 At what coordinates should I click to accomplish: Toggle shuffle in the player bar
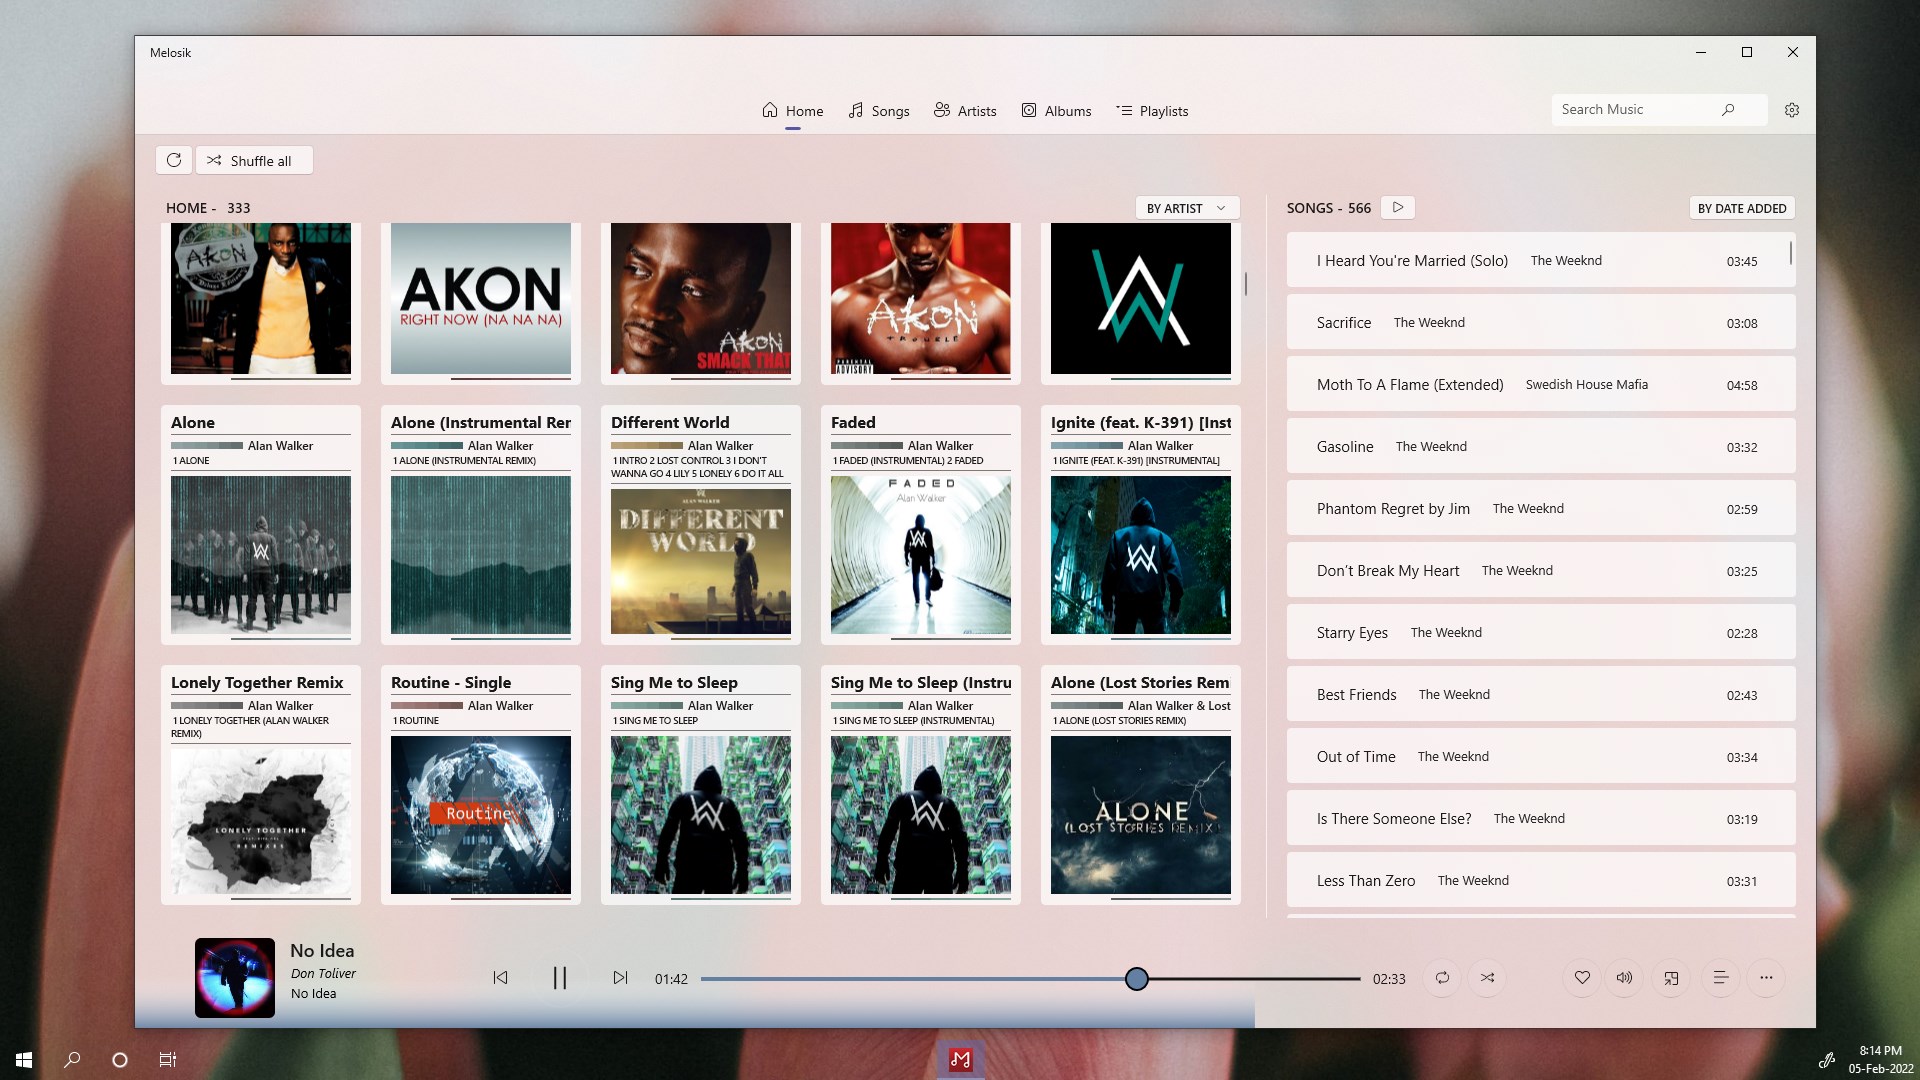click(1488, 978)
